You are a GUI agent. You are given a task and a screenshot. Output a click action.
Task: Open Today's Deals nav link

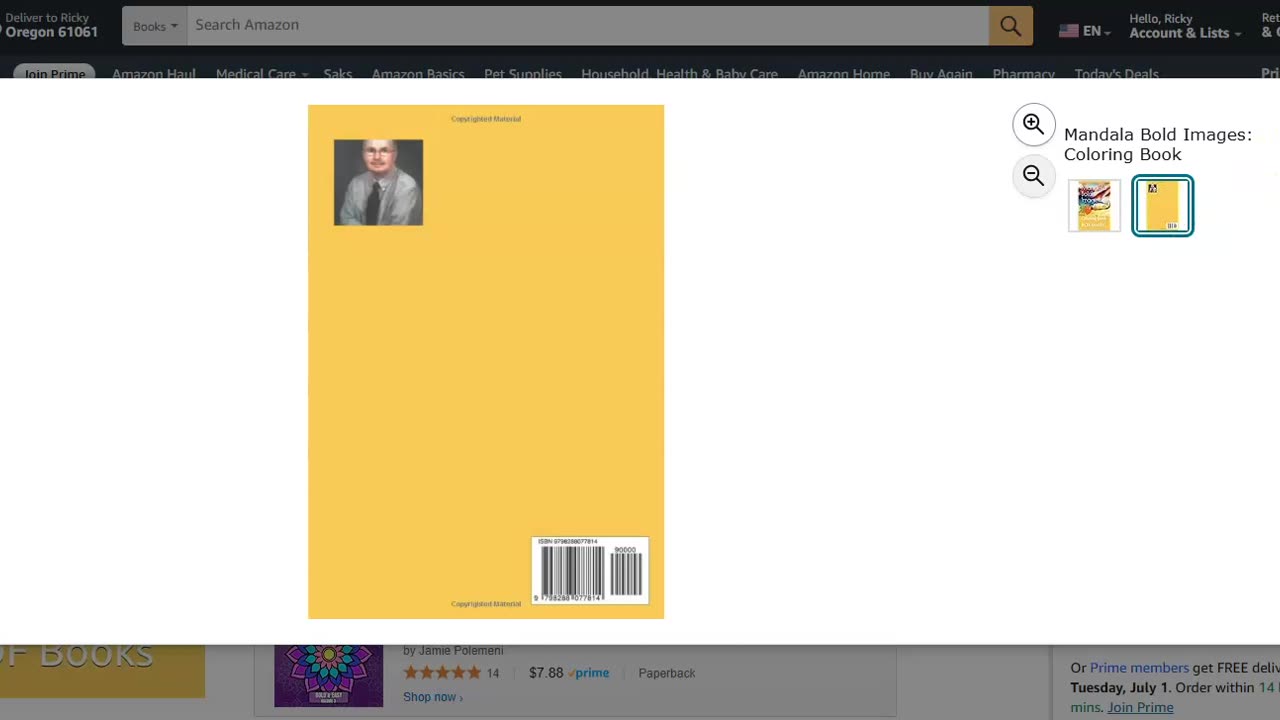1116,74
